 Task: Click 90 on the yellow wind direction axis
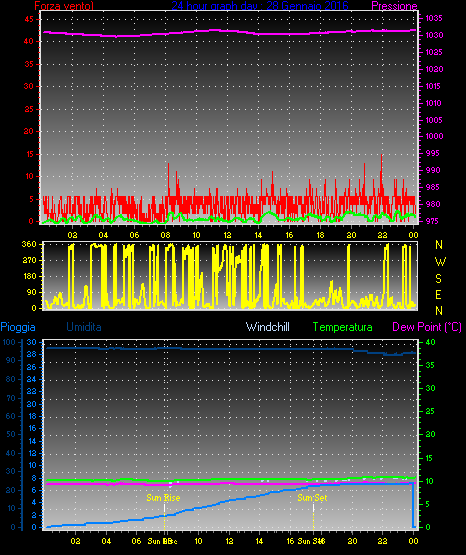click(31, 292)
